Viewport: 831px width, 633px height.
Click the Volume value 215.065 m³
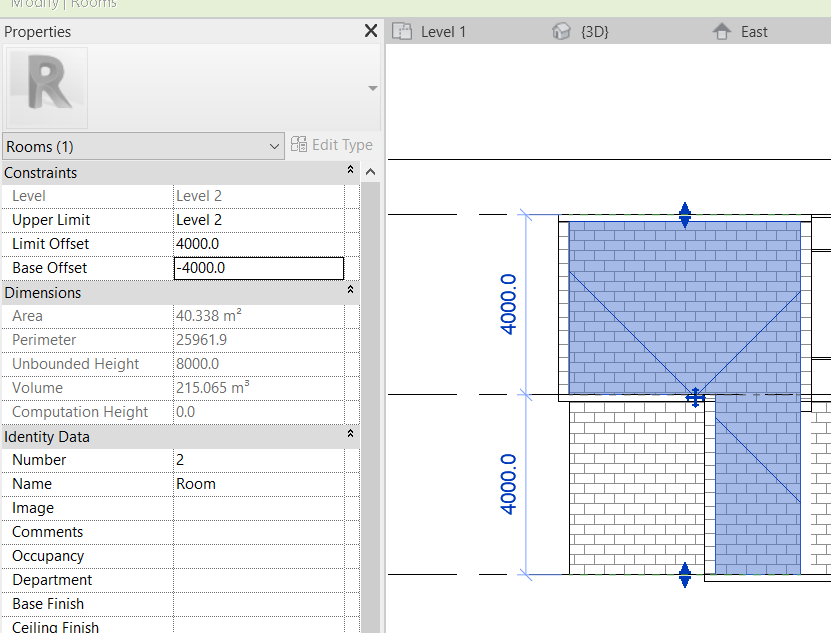pos(213,388)
